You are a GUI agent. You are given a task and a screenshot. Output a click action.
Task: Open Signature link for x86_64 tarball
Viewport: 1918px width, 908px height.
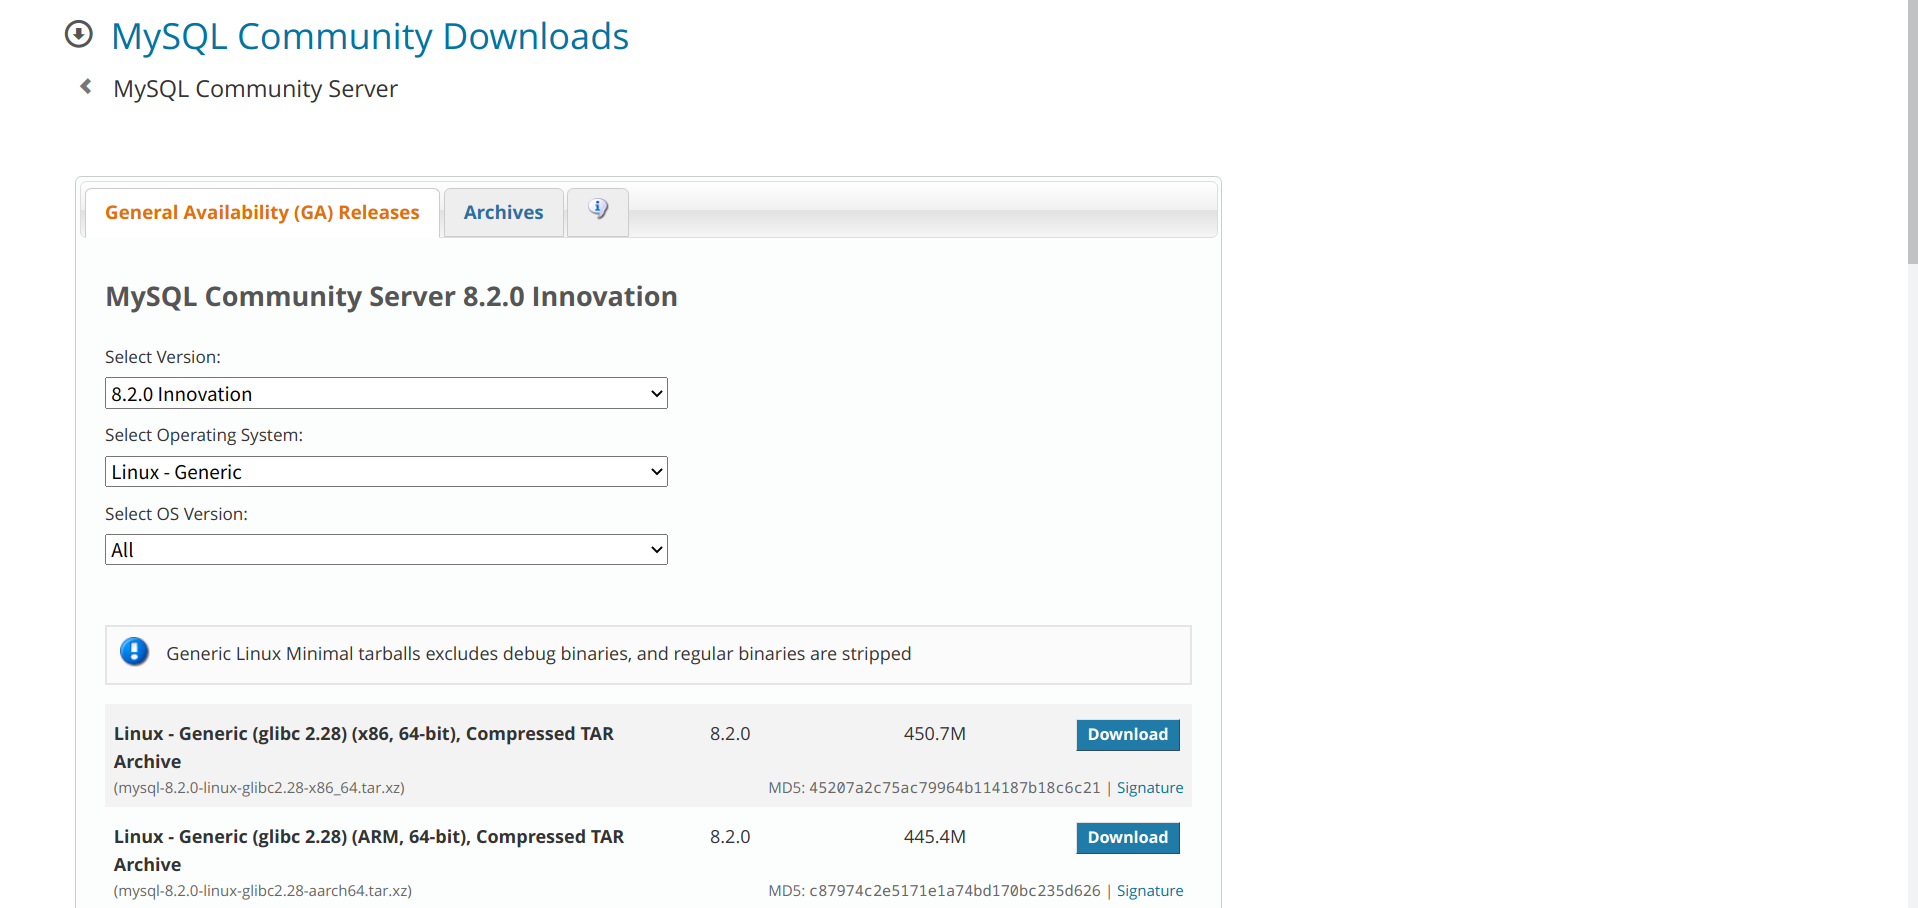click(x=1150, y=788)
